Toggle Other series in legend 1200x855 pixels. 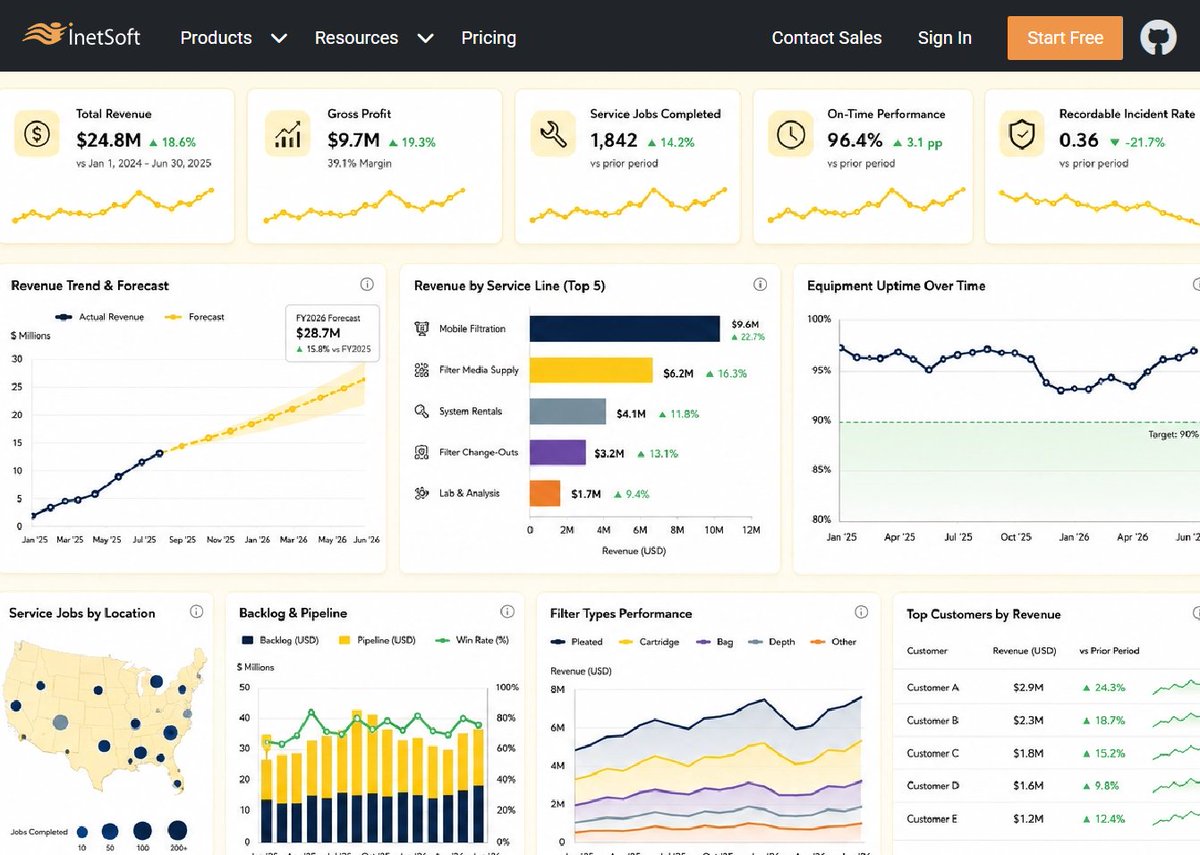coord(833,642)
